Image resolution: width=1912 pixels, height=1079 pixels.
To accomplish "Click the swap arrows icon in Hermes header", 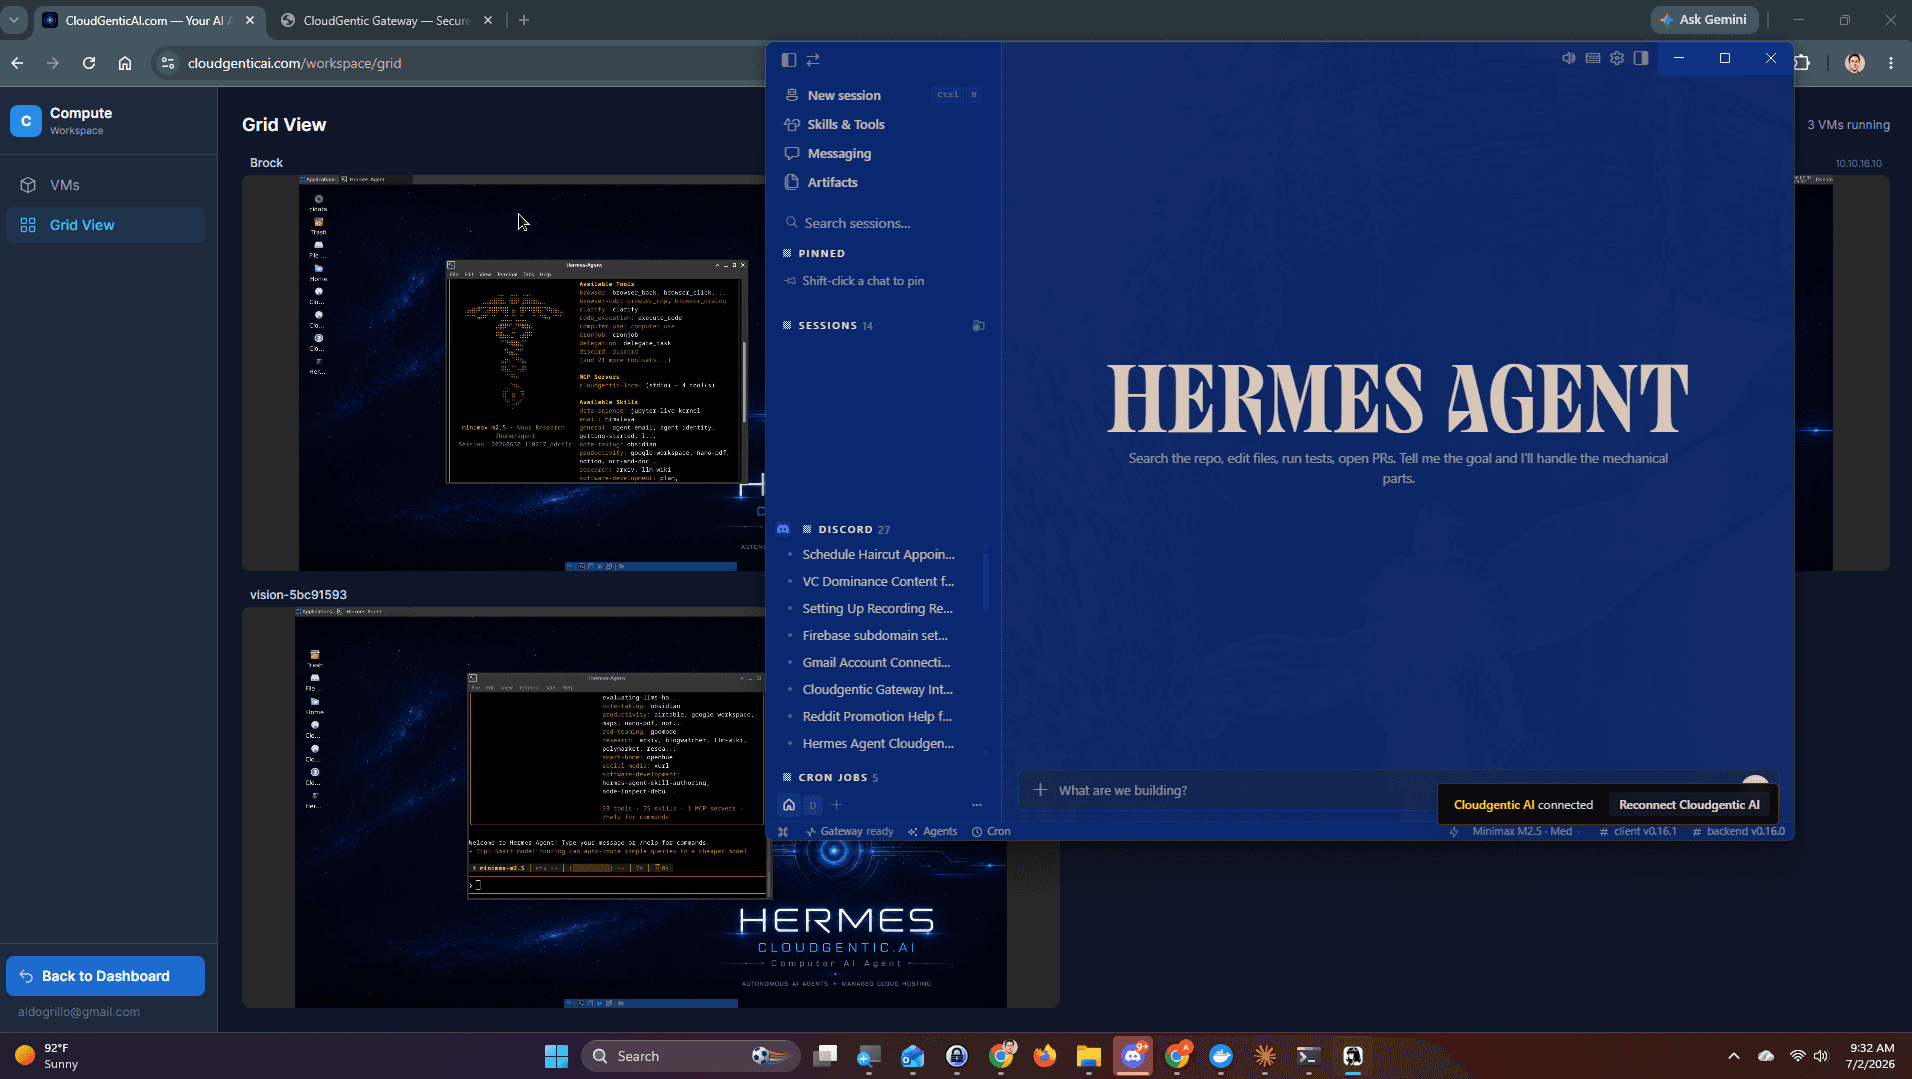I will pos(813,60).
